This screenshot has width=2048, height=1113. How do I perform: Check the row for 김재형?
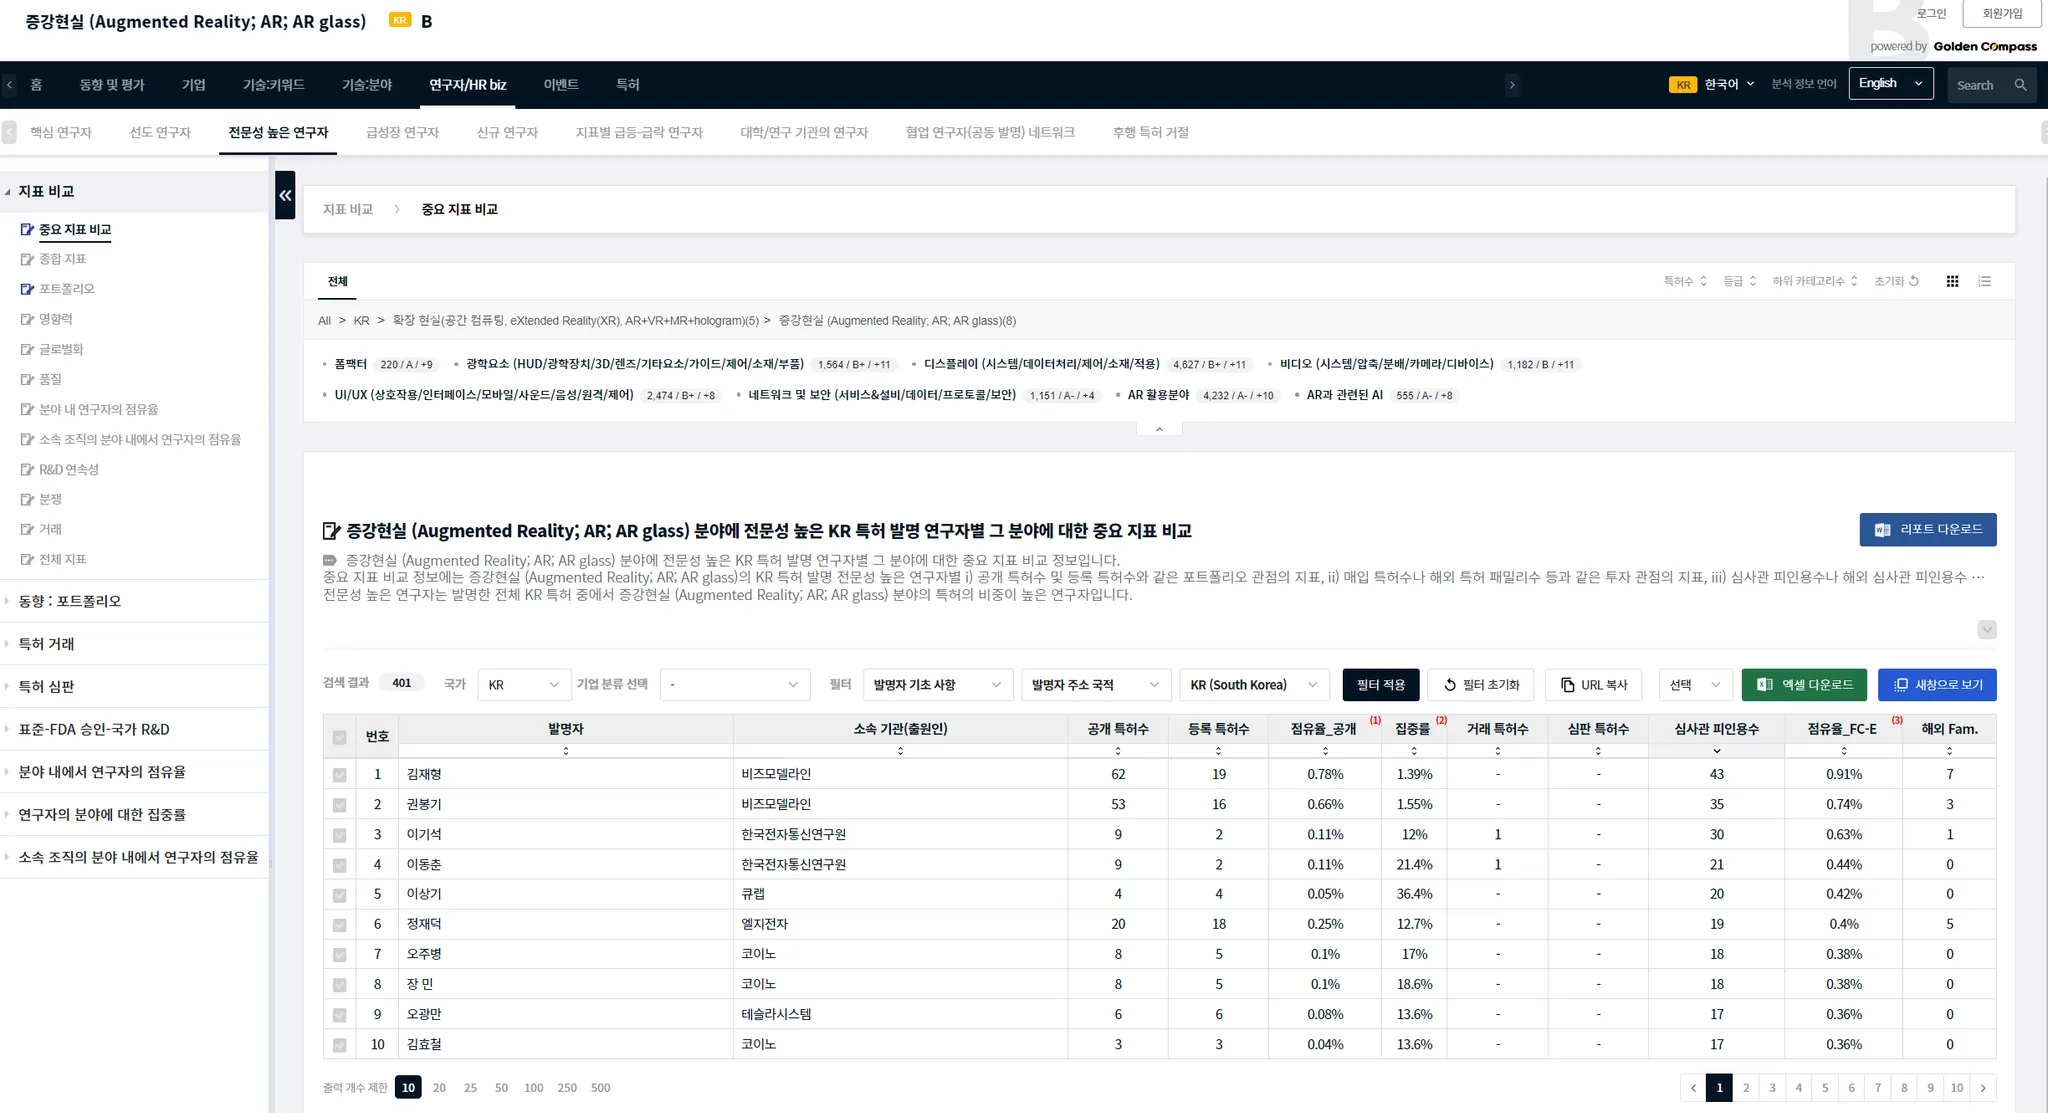(x=339, y=774)
